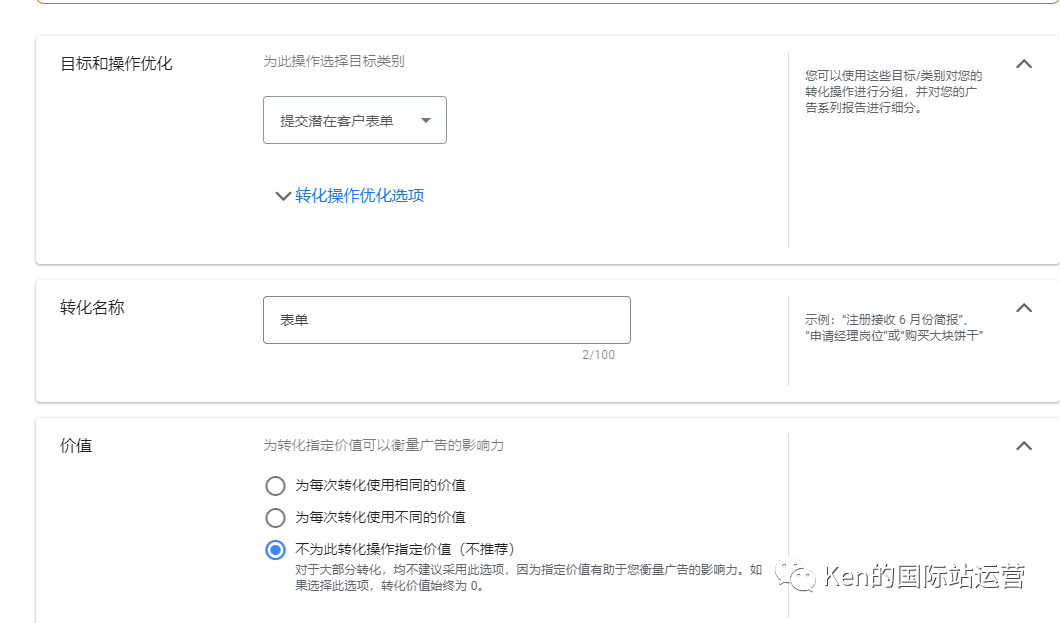
Task: Select 为每次转化使用不同的价值 radio button
Action: 275,518
